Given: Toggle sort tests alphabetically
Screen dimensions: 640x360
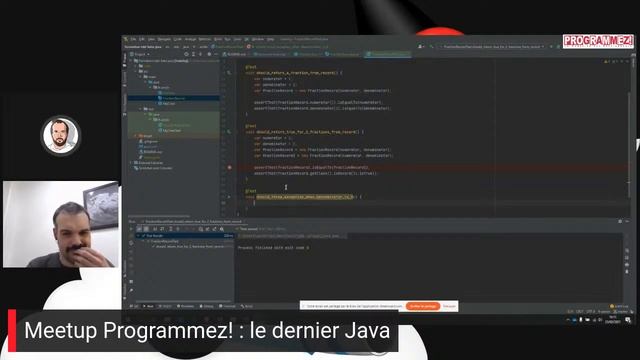Looking at the screenshot, I should 155,229.
